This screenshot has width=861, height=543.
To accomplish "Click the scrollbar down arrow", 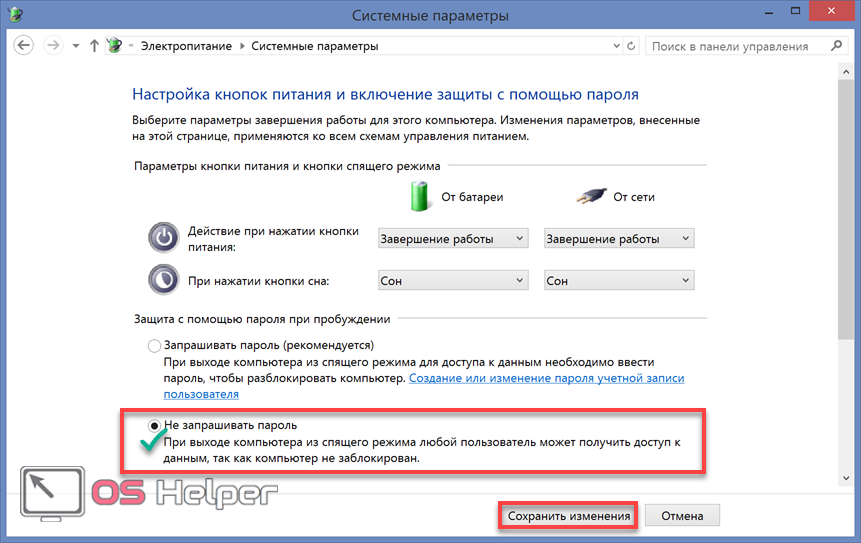I will coord(846,478).
